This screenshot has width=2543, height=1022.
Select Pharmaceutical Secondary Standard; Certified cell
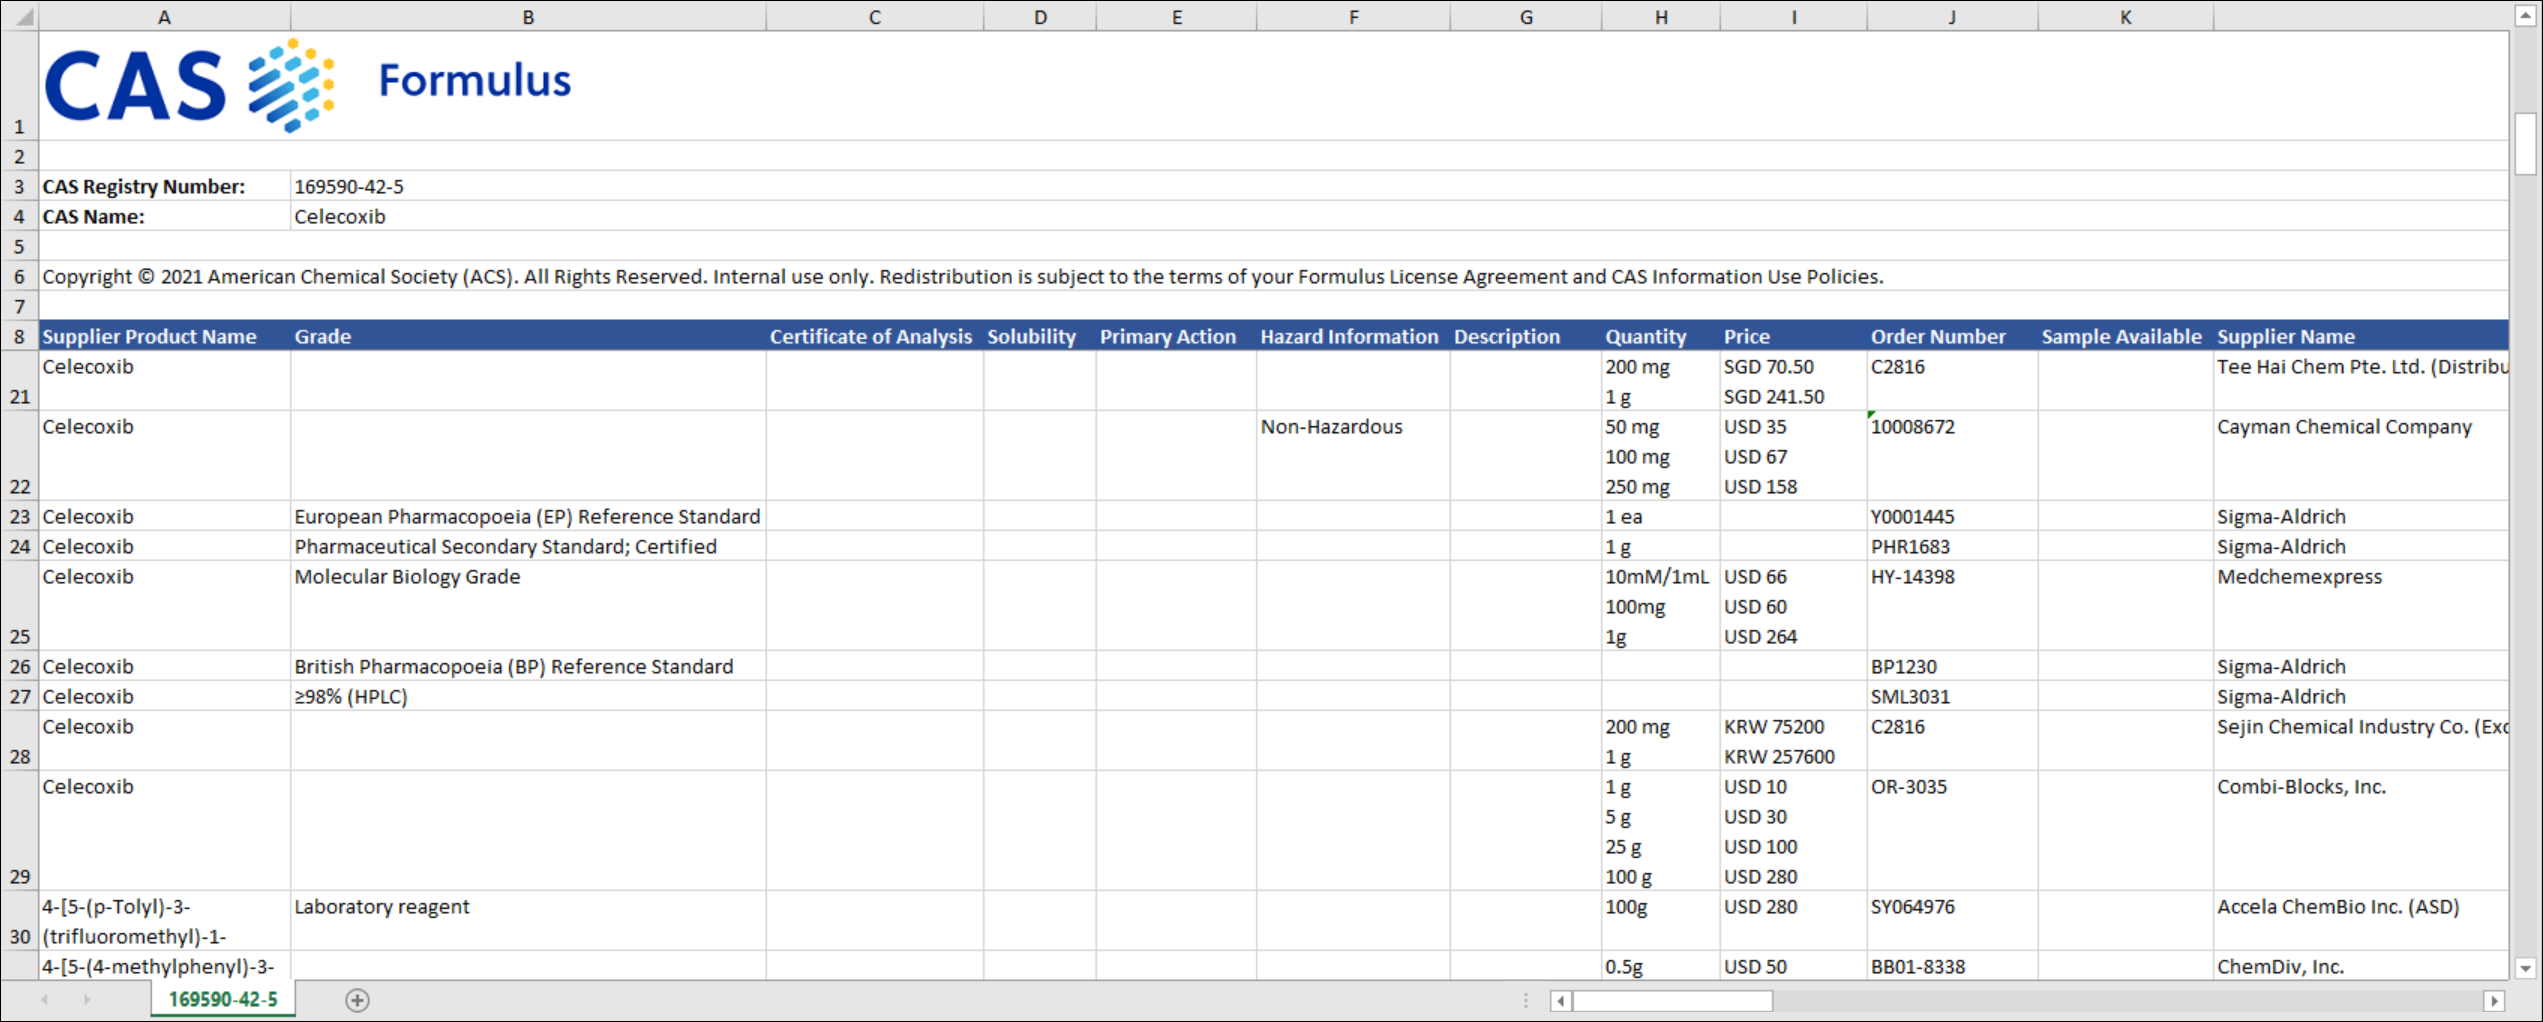pyautogui.click(x=528, y=546)
